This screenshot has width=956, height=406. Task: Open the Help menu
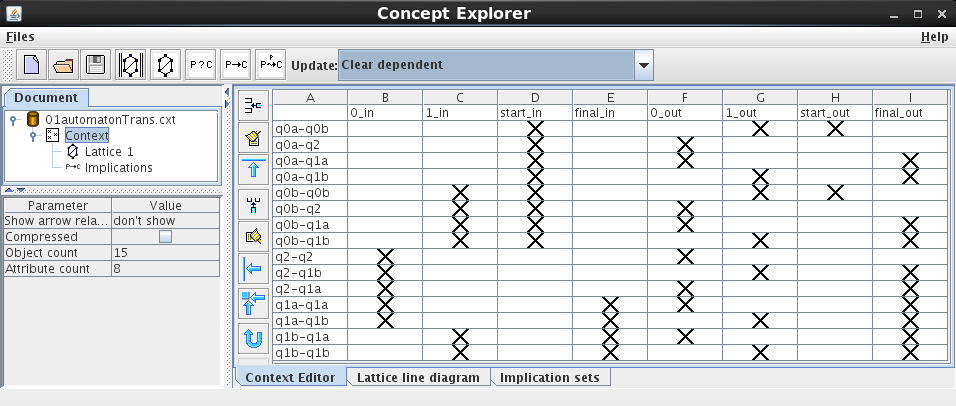point(933,37)
